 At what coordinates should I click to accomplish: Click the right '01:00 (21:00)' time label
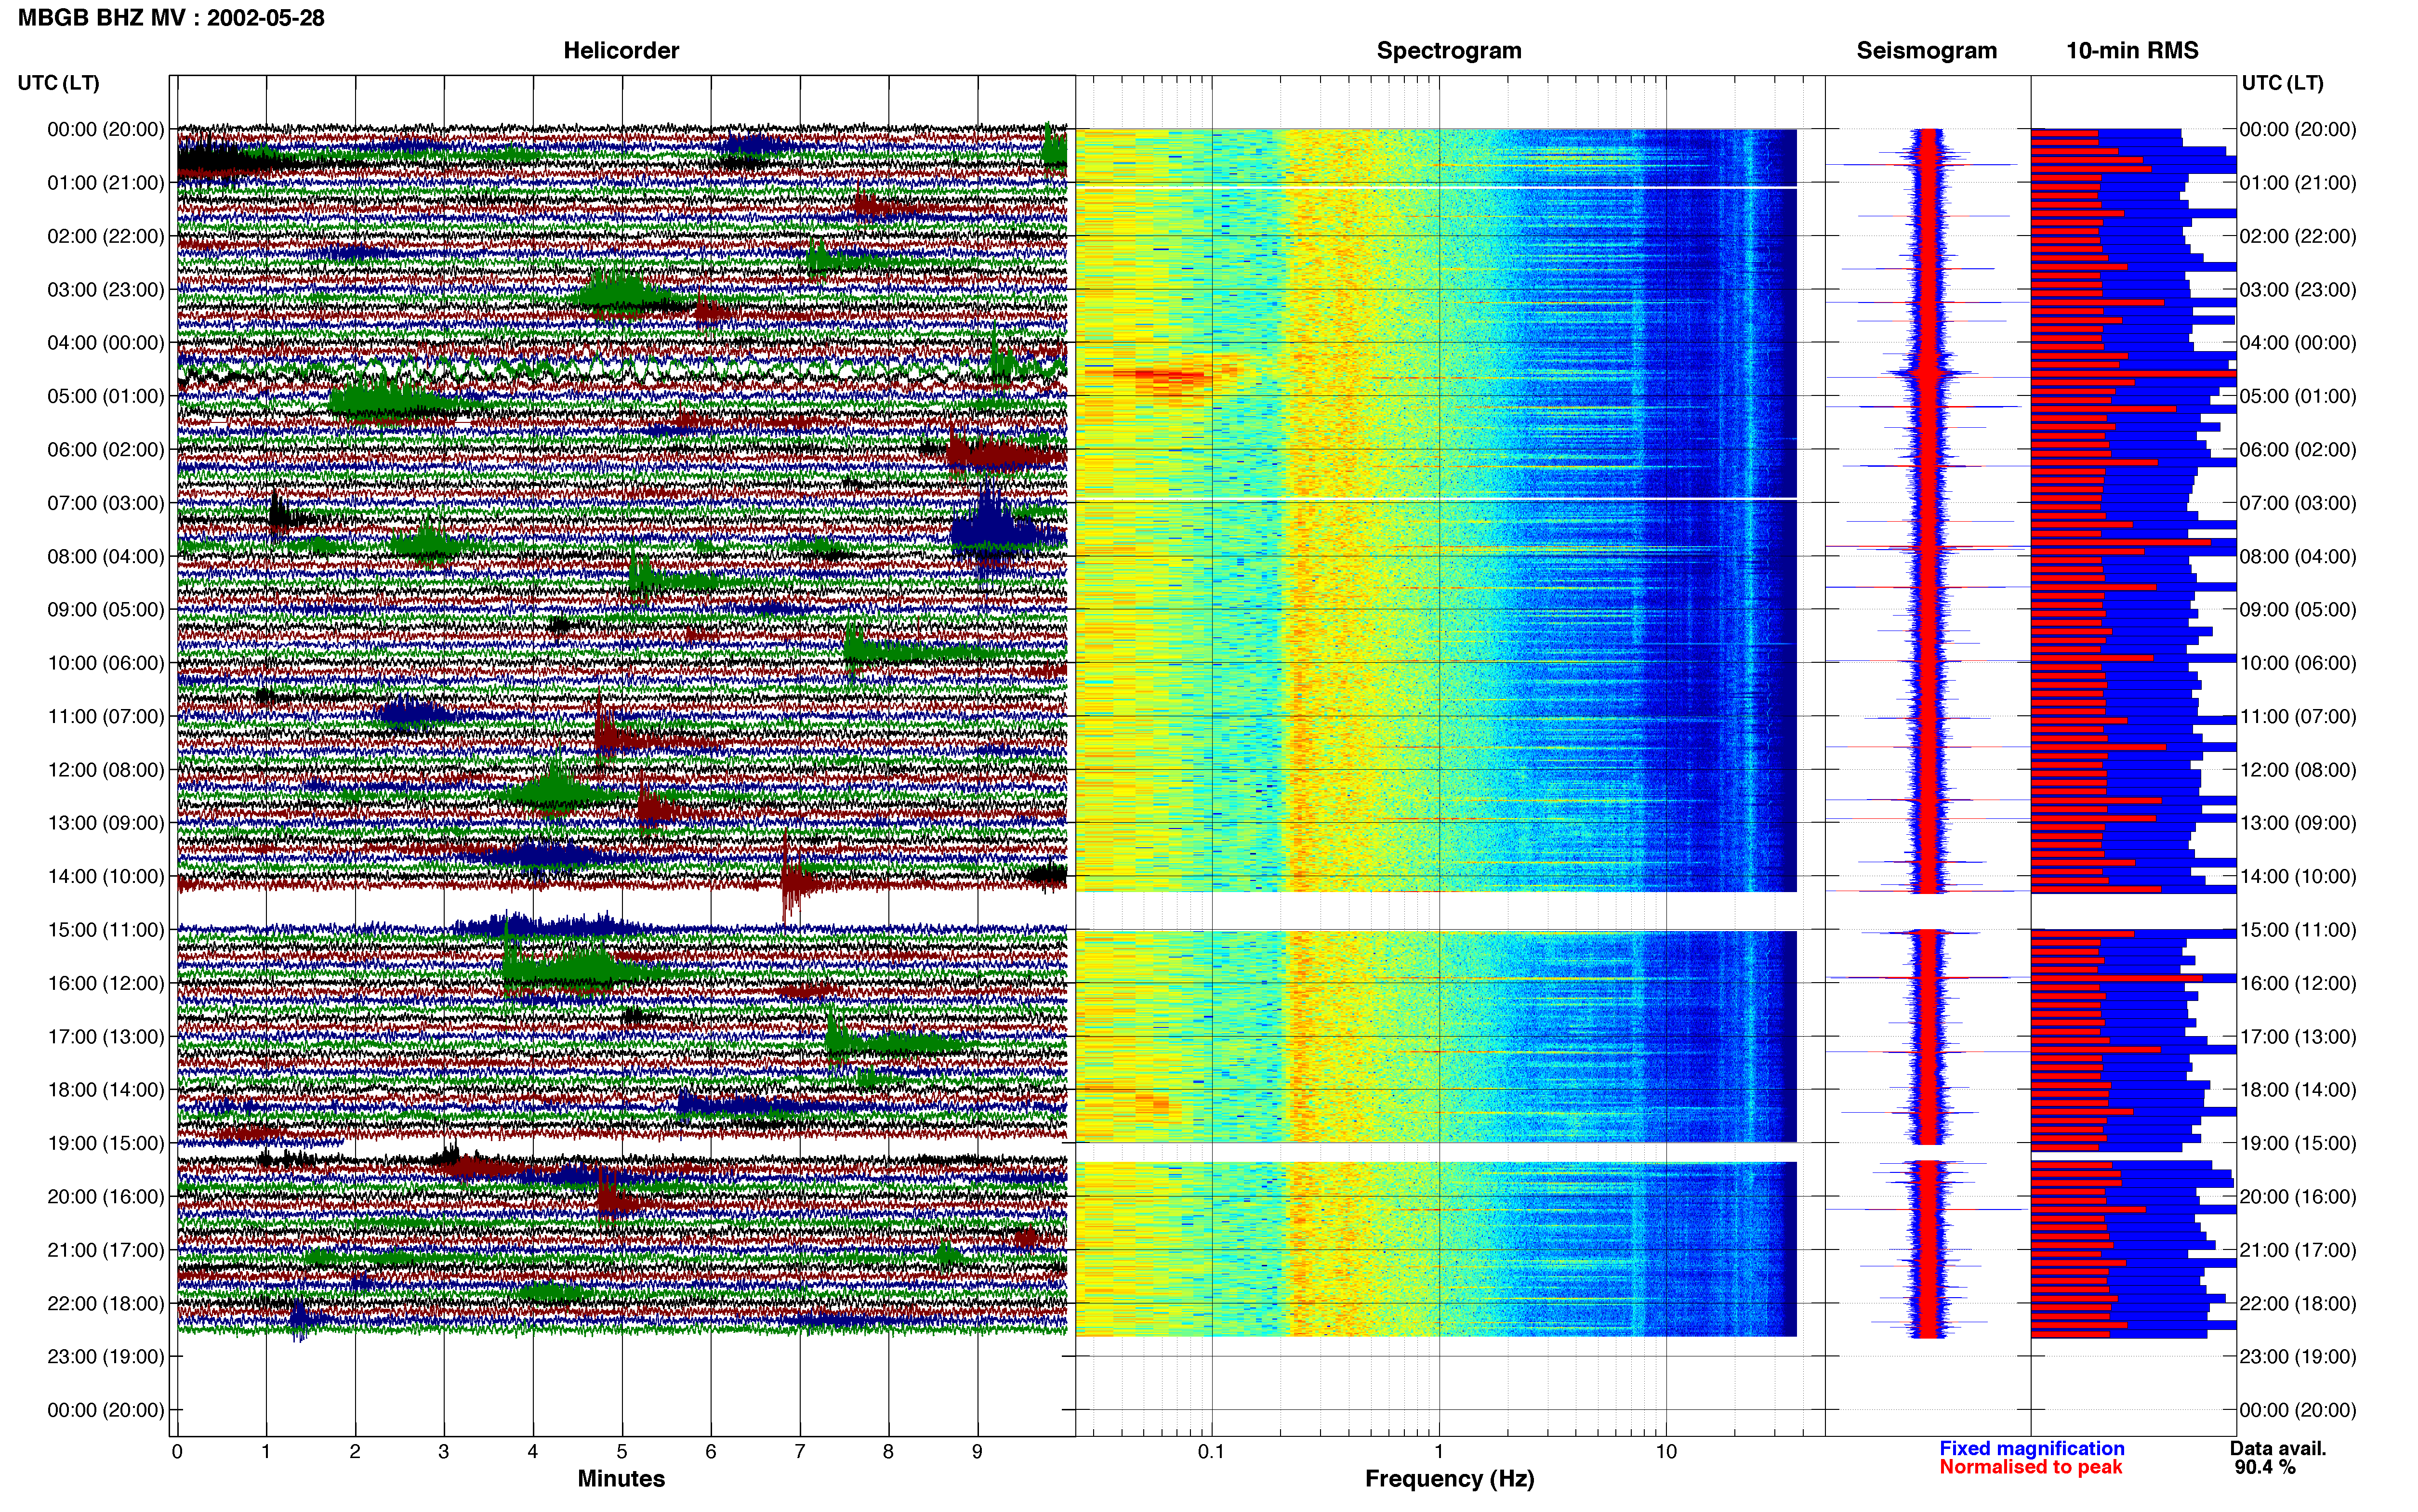(2298, 183)
